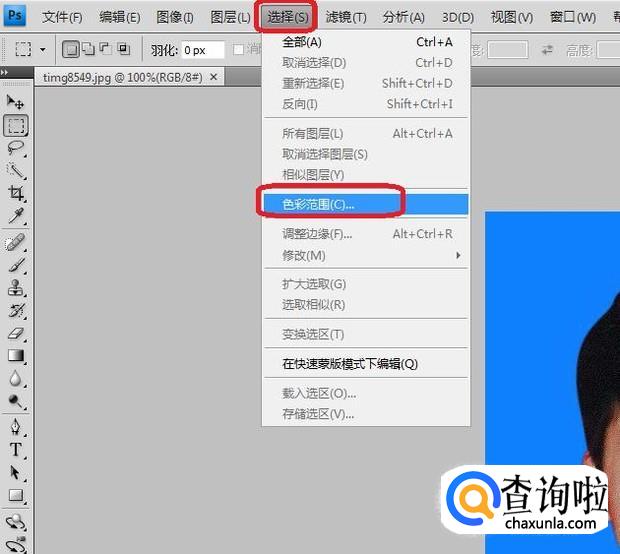The image size is (620, 554).
Task: Toggle the Add to Selection mode button
Action: (89, 49)
